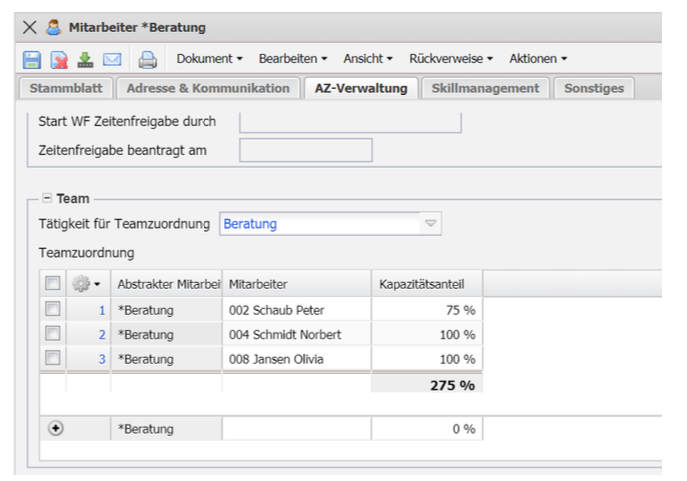Click the plus icon to add team row

coord(55,428)
